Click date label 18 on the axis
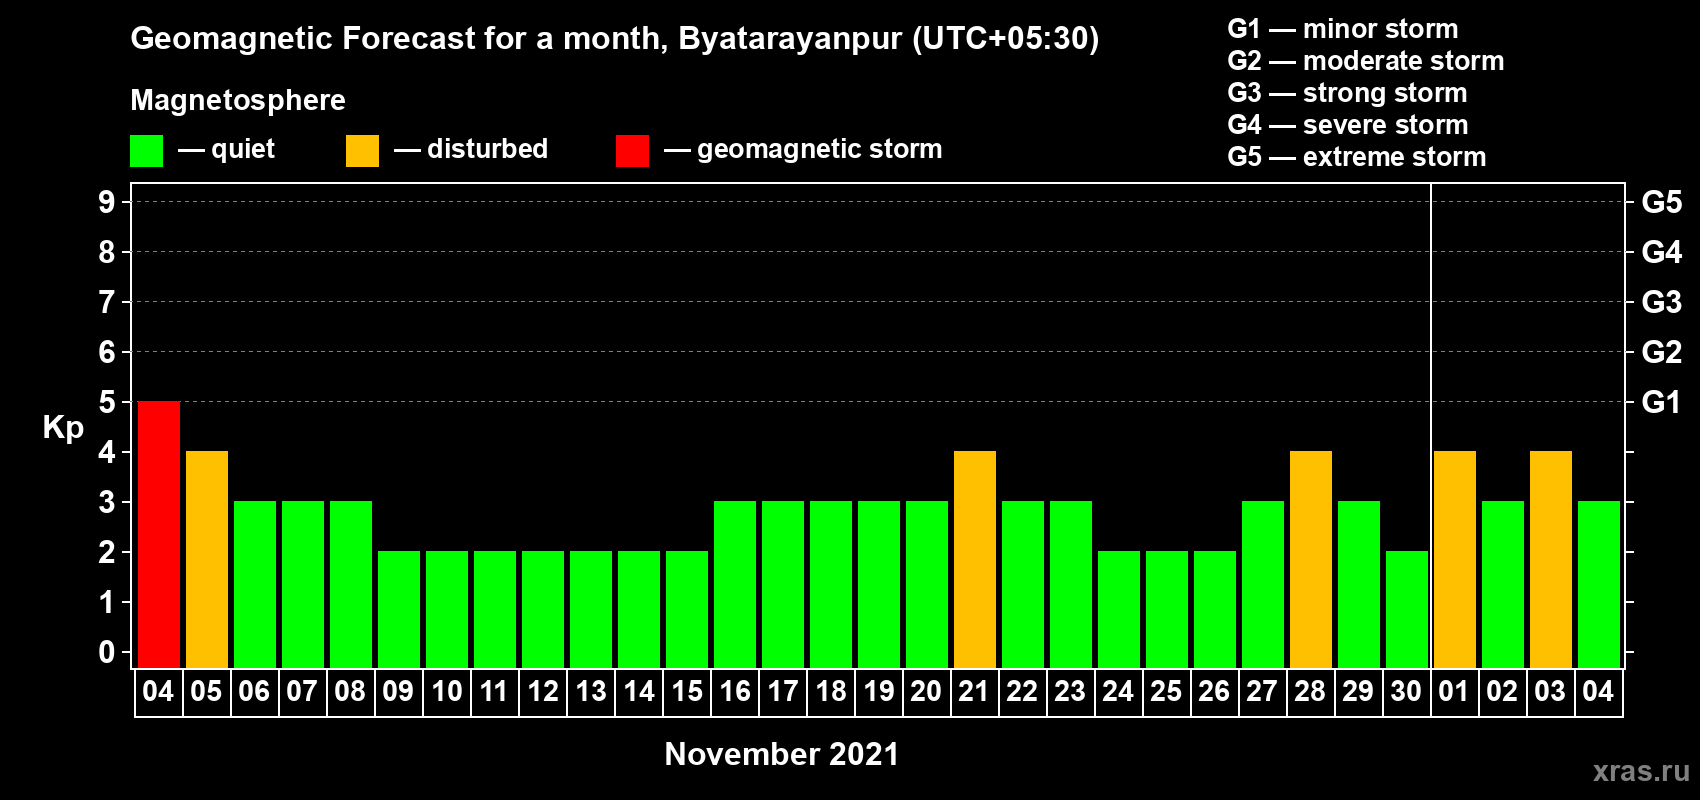1700x800 pixels. (x=830, y=692)
